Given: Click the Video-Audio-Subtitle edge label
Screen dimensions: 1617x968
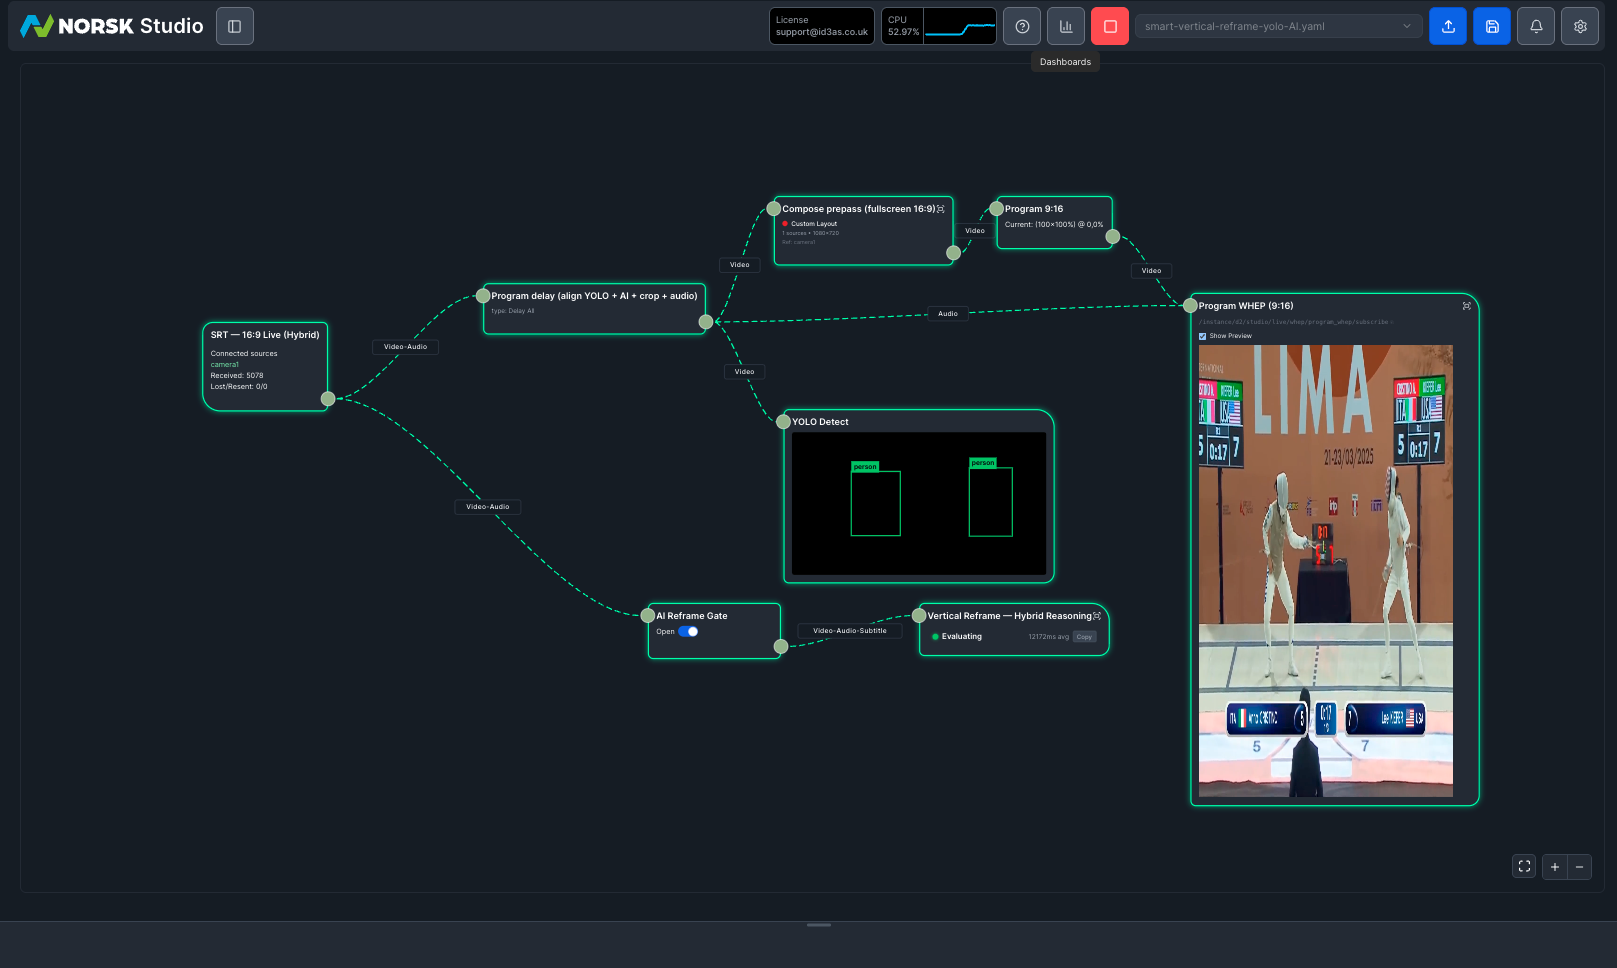Looking at the screenshot, I should coord(850,631).
